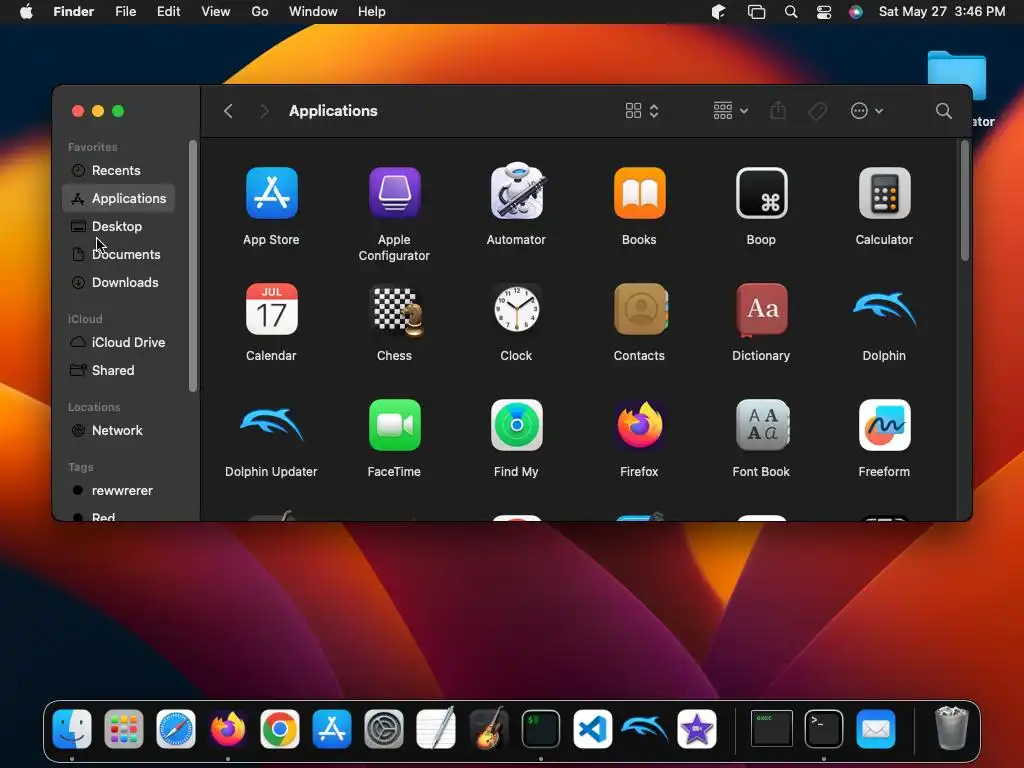1024x768 pixels.
Task: Open the Window menu
Action: point(313,12)
